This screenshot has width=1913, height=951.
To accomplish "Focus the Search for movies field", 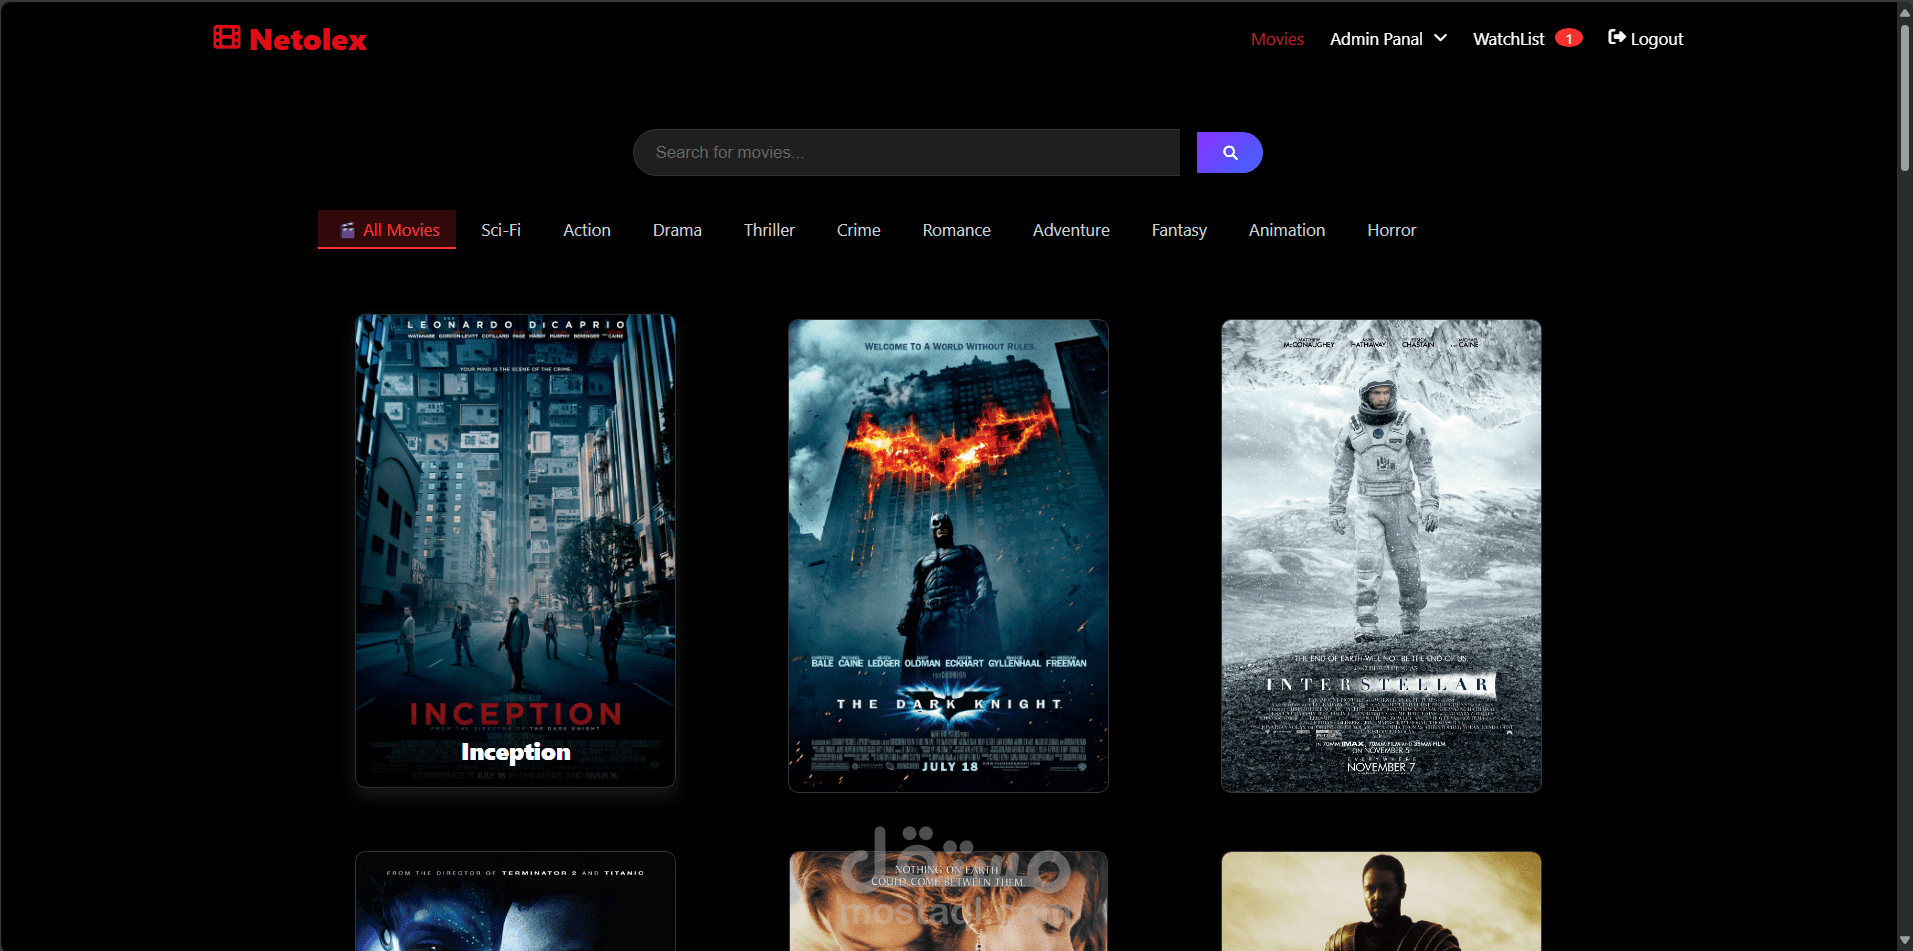I will pos(906,152).
